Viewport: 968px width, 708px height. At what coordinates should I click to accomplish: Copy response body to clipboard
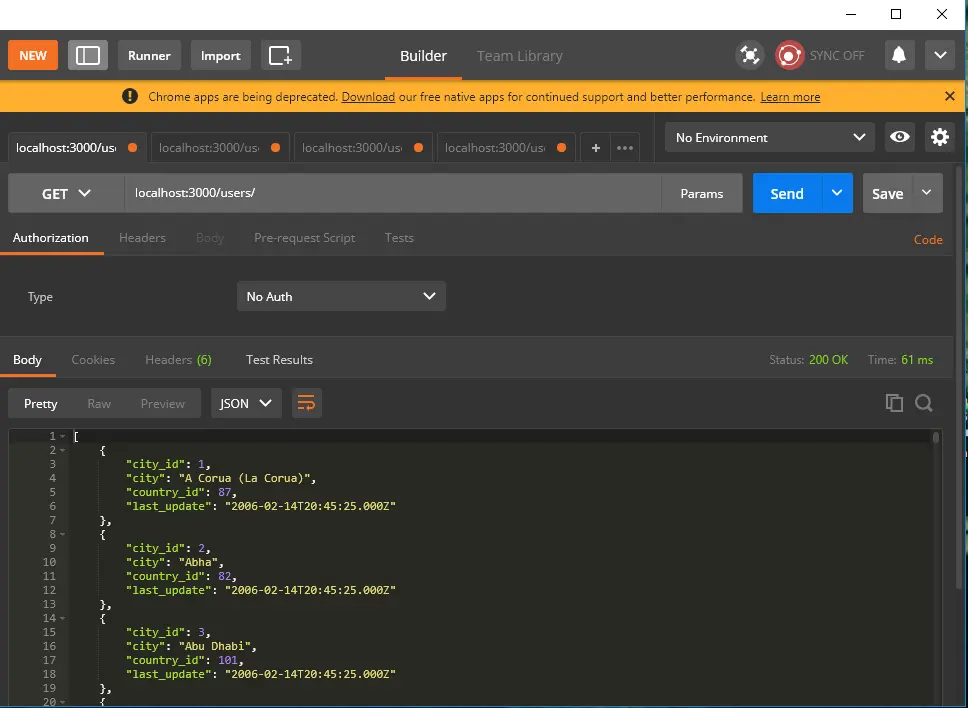[894, 403]
